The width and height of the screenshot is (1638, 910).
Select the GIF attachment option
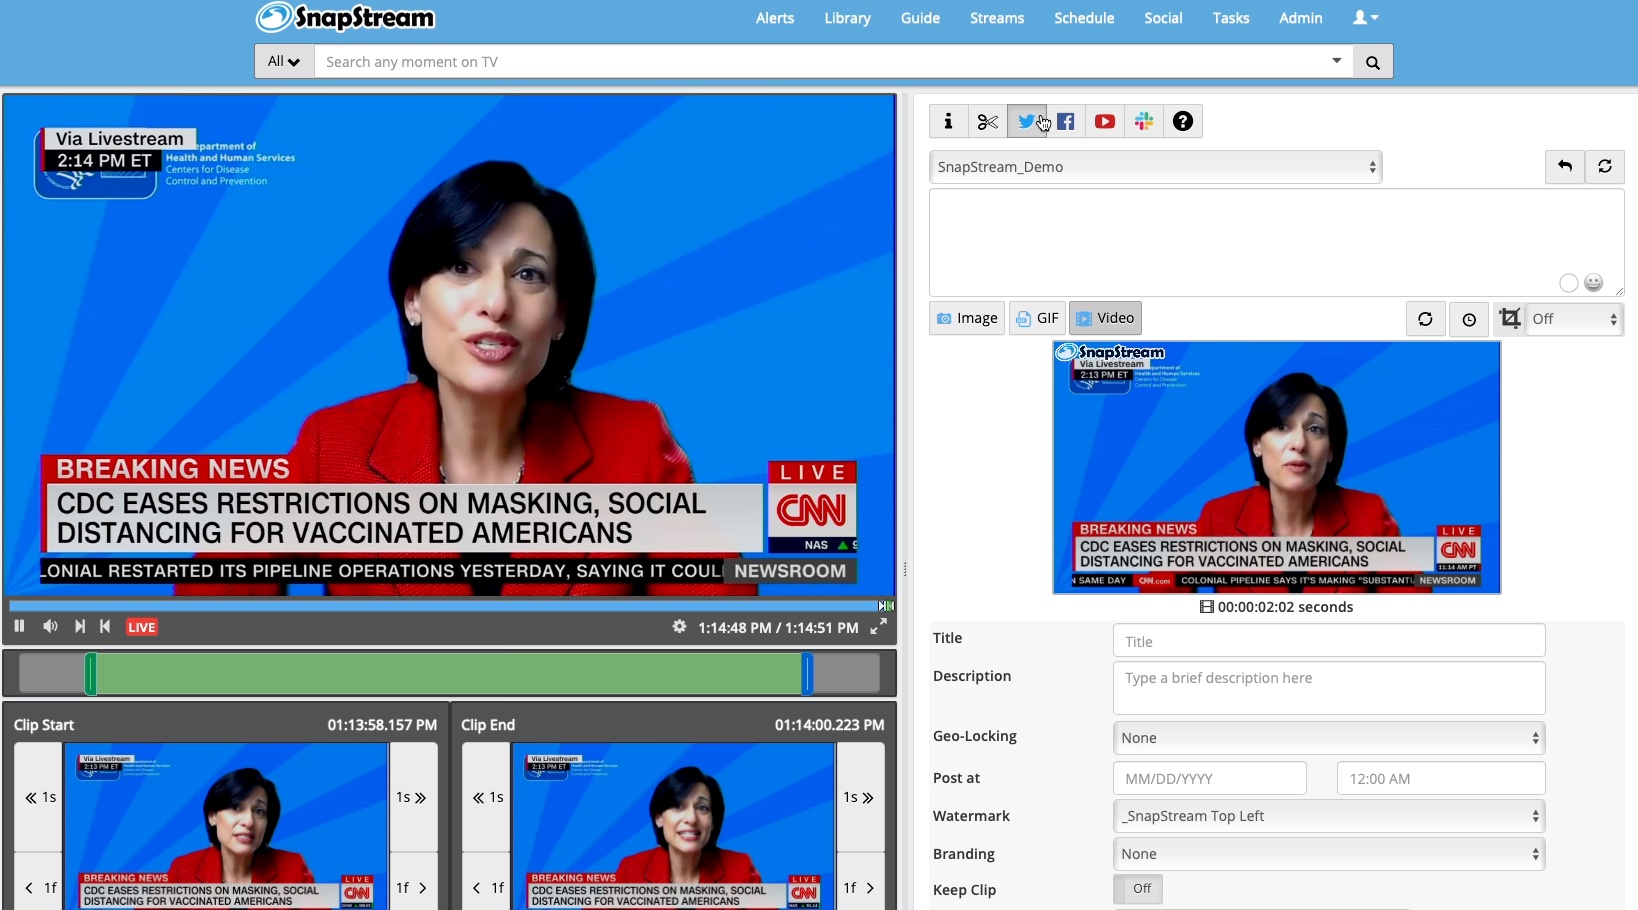(x=1036, y=318)
